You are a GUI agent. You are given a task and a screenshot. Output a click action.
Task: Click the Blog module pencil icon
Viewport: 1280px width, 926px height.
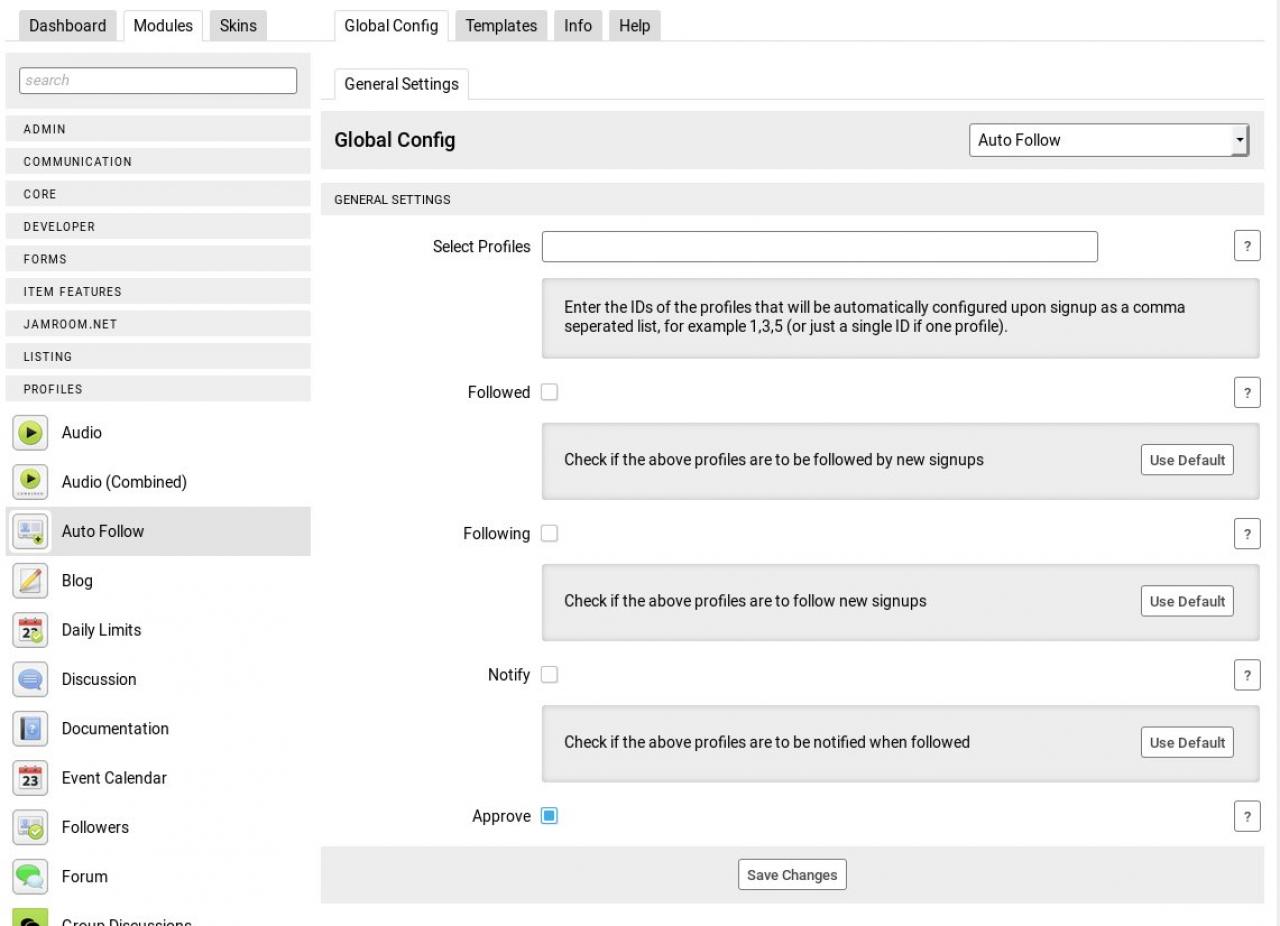[x=30, y=581]
